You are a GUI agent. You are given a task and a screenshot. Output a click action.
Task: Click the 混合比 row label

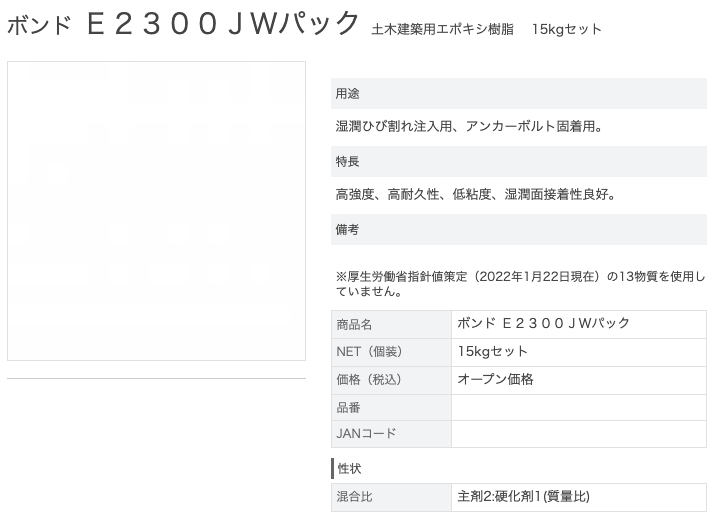coord(391,497)
